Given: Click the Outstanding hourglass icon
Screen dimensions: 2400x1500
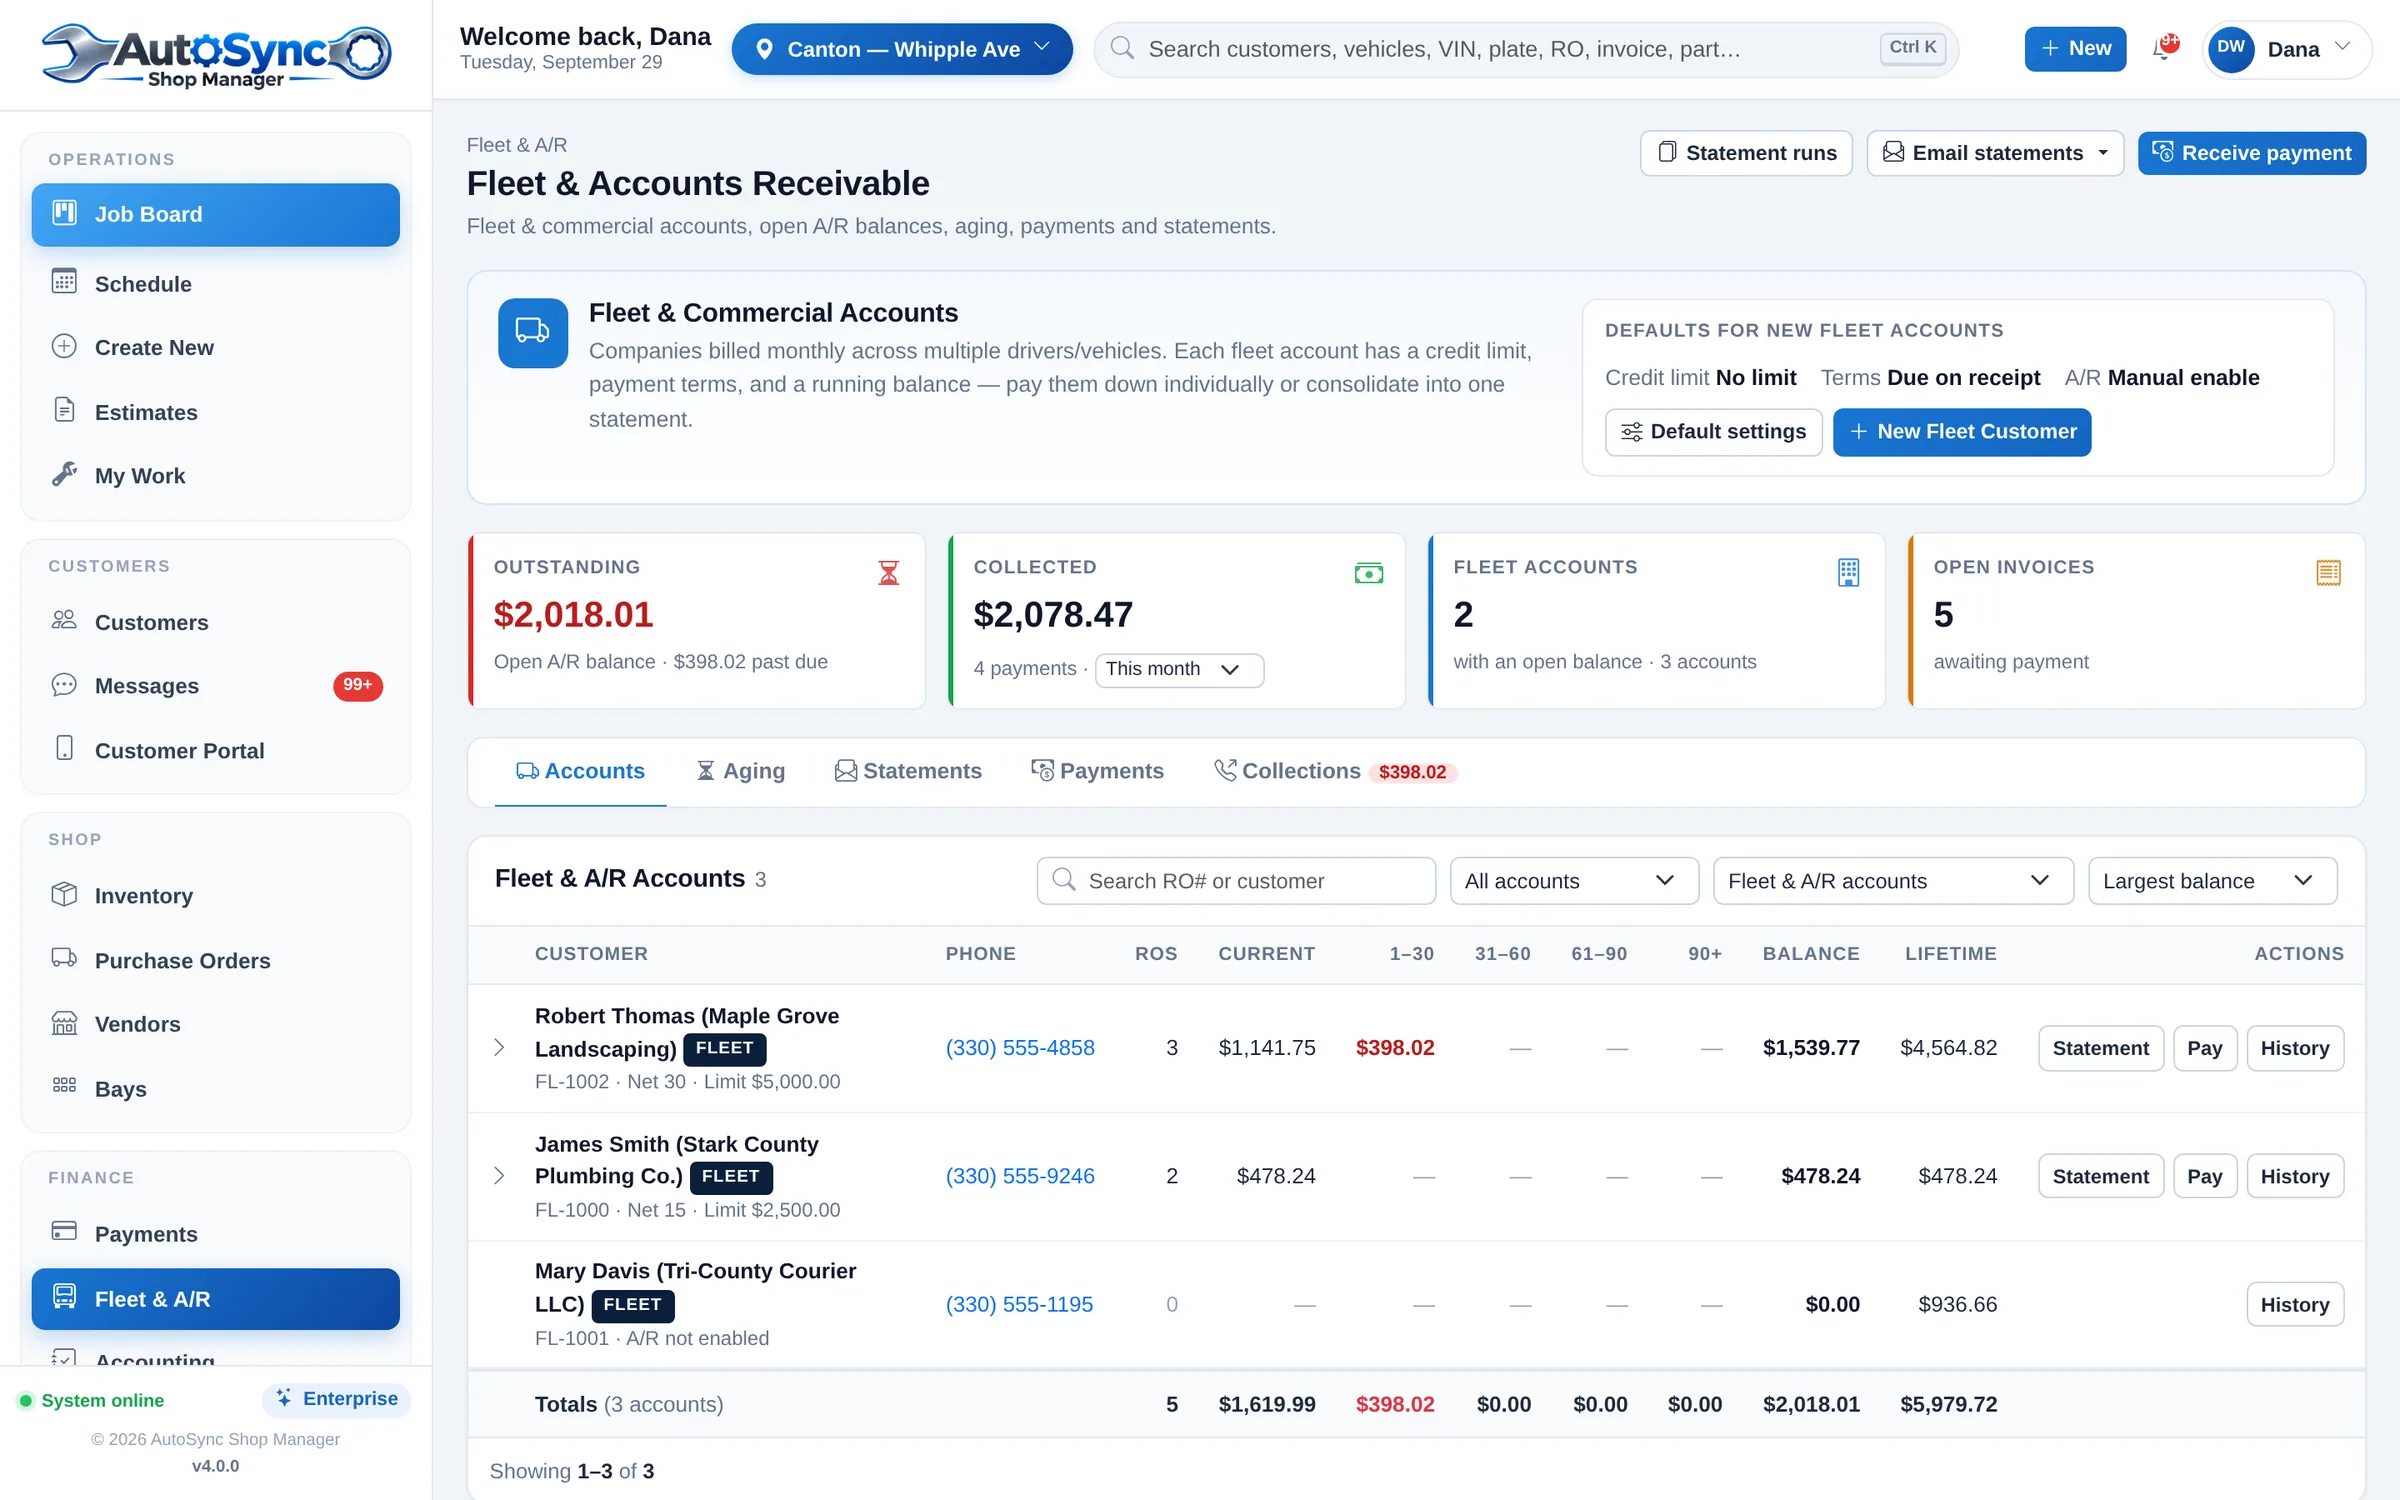Looking at the screenshot, I should (x=888, y=572).
